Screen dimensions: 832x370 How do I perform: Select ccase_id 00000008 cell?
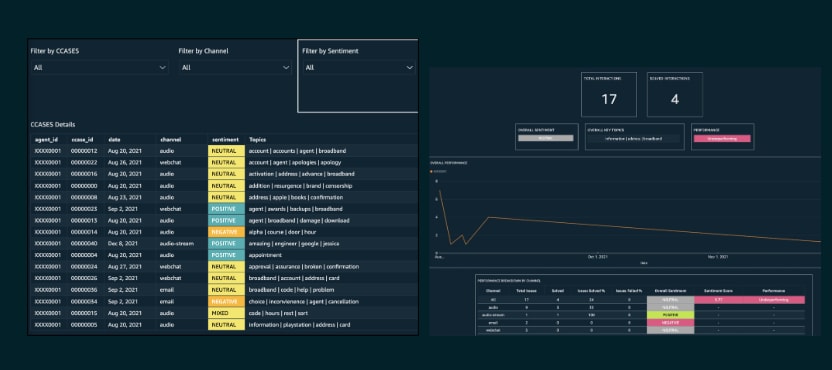[84, 197]
